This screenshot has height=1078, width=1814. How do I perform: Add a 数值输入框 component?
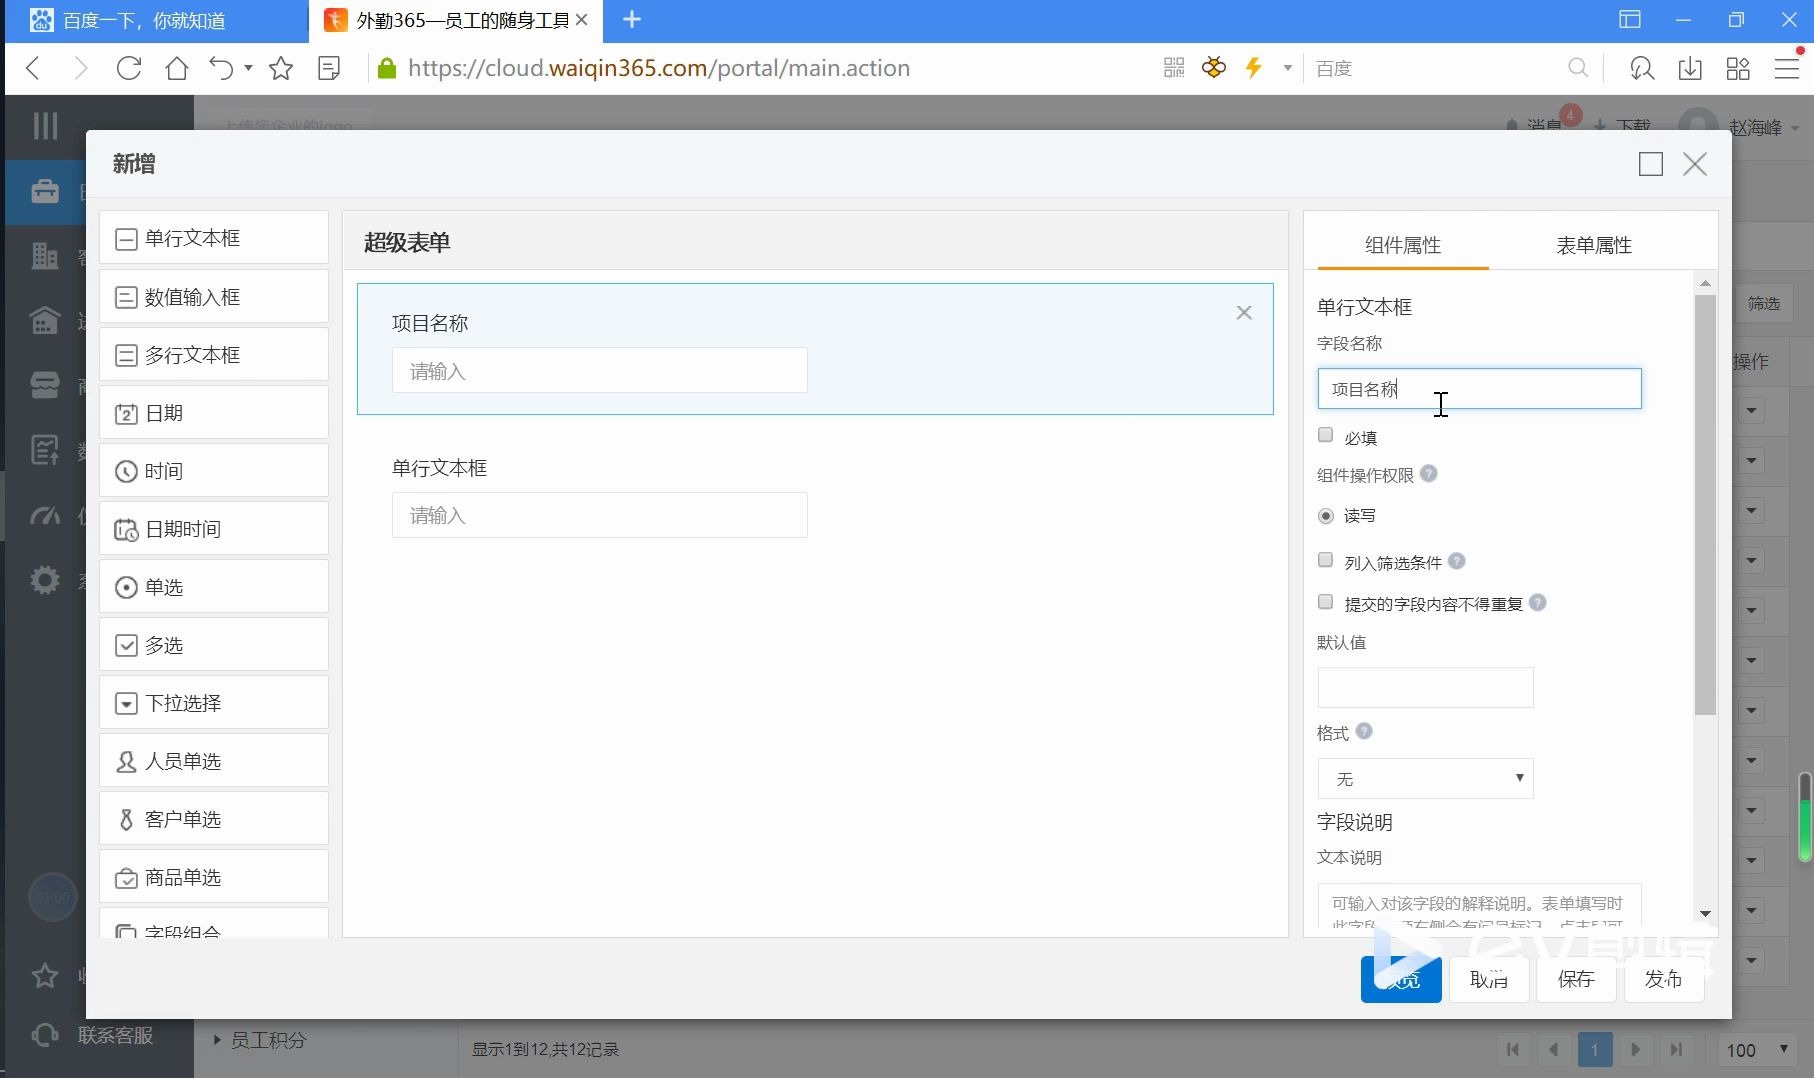point(214,296)
